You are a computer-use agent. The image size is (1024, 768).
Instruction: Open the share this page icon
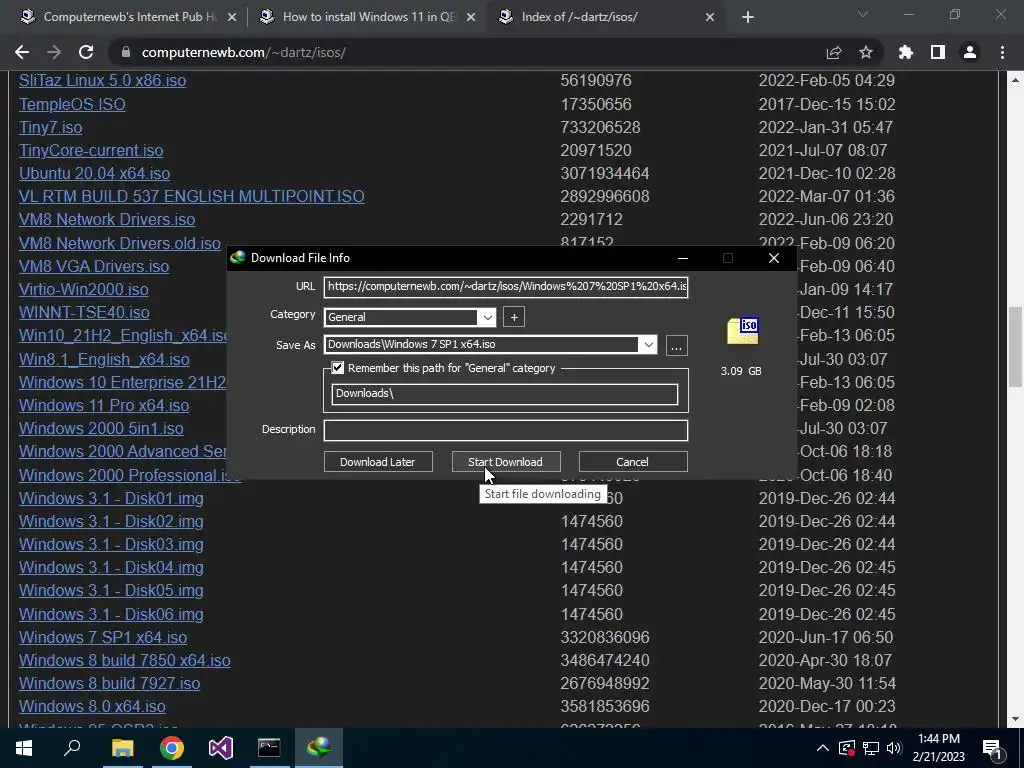pyautogui.click(x=834, y=52)
